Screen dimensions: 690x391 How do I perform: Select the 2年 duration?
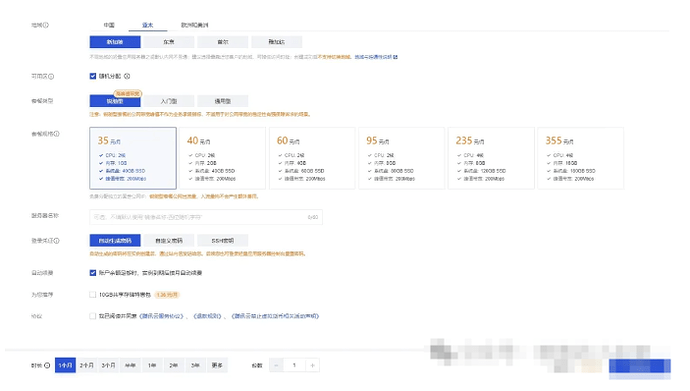click(x=173, y=365)
